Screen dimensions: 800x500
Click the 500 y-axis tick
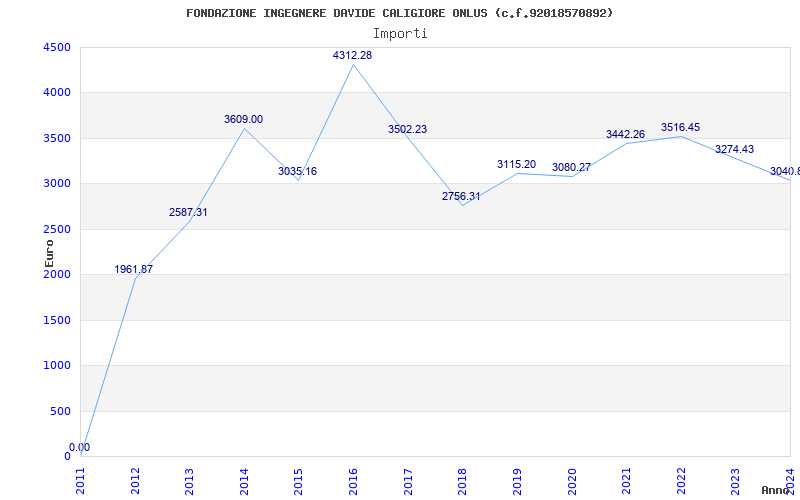(61, 411)
